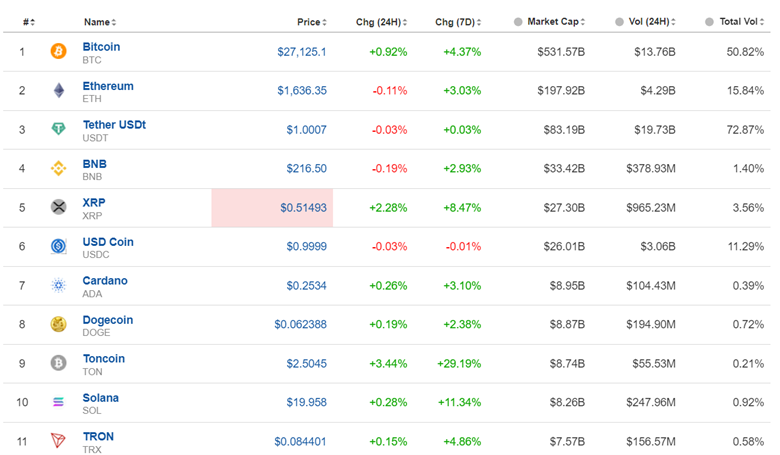Viewport: 780px width, 455px height.
Task: Click Bitcoin price $27,125.1
Action: [302, 52]
